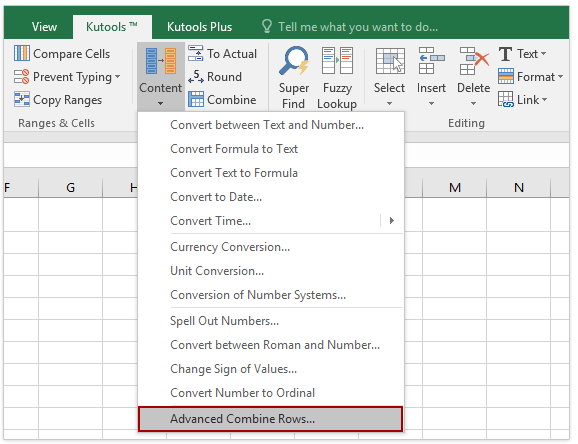The height and width of the screenshot is (444, 578).
Task: Select column M header
Action: coord(455,188)
